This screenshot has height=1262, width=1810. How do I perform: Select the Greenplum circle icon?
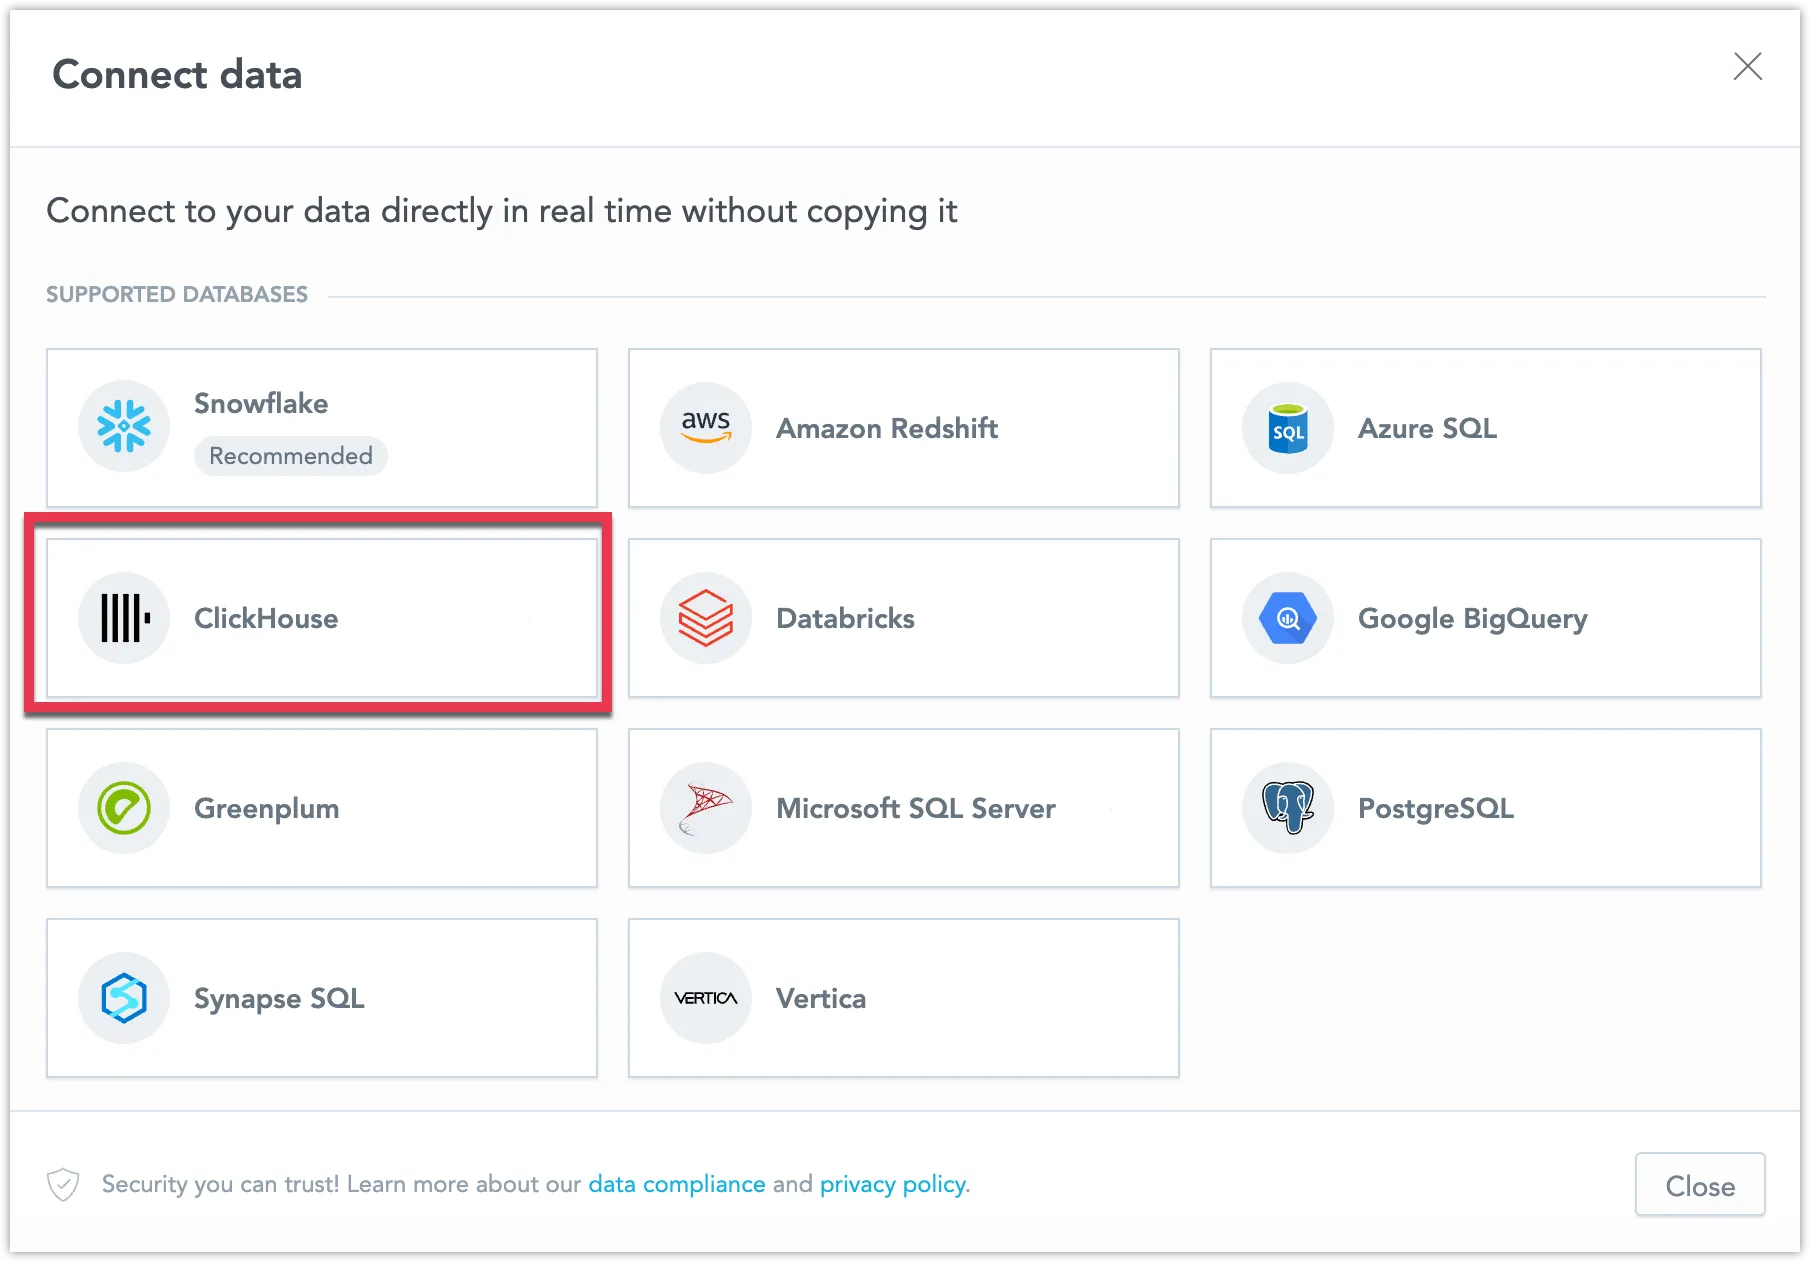coord(124,808)
